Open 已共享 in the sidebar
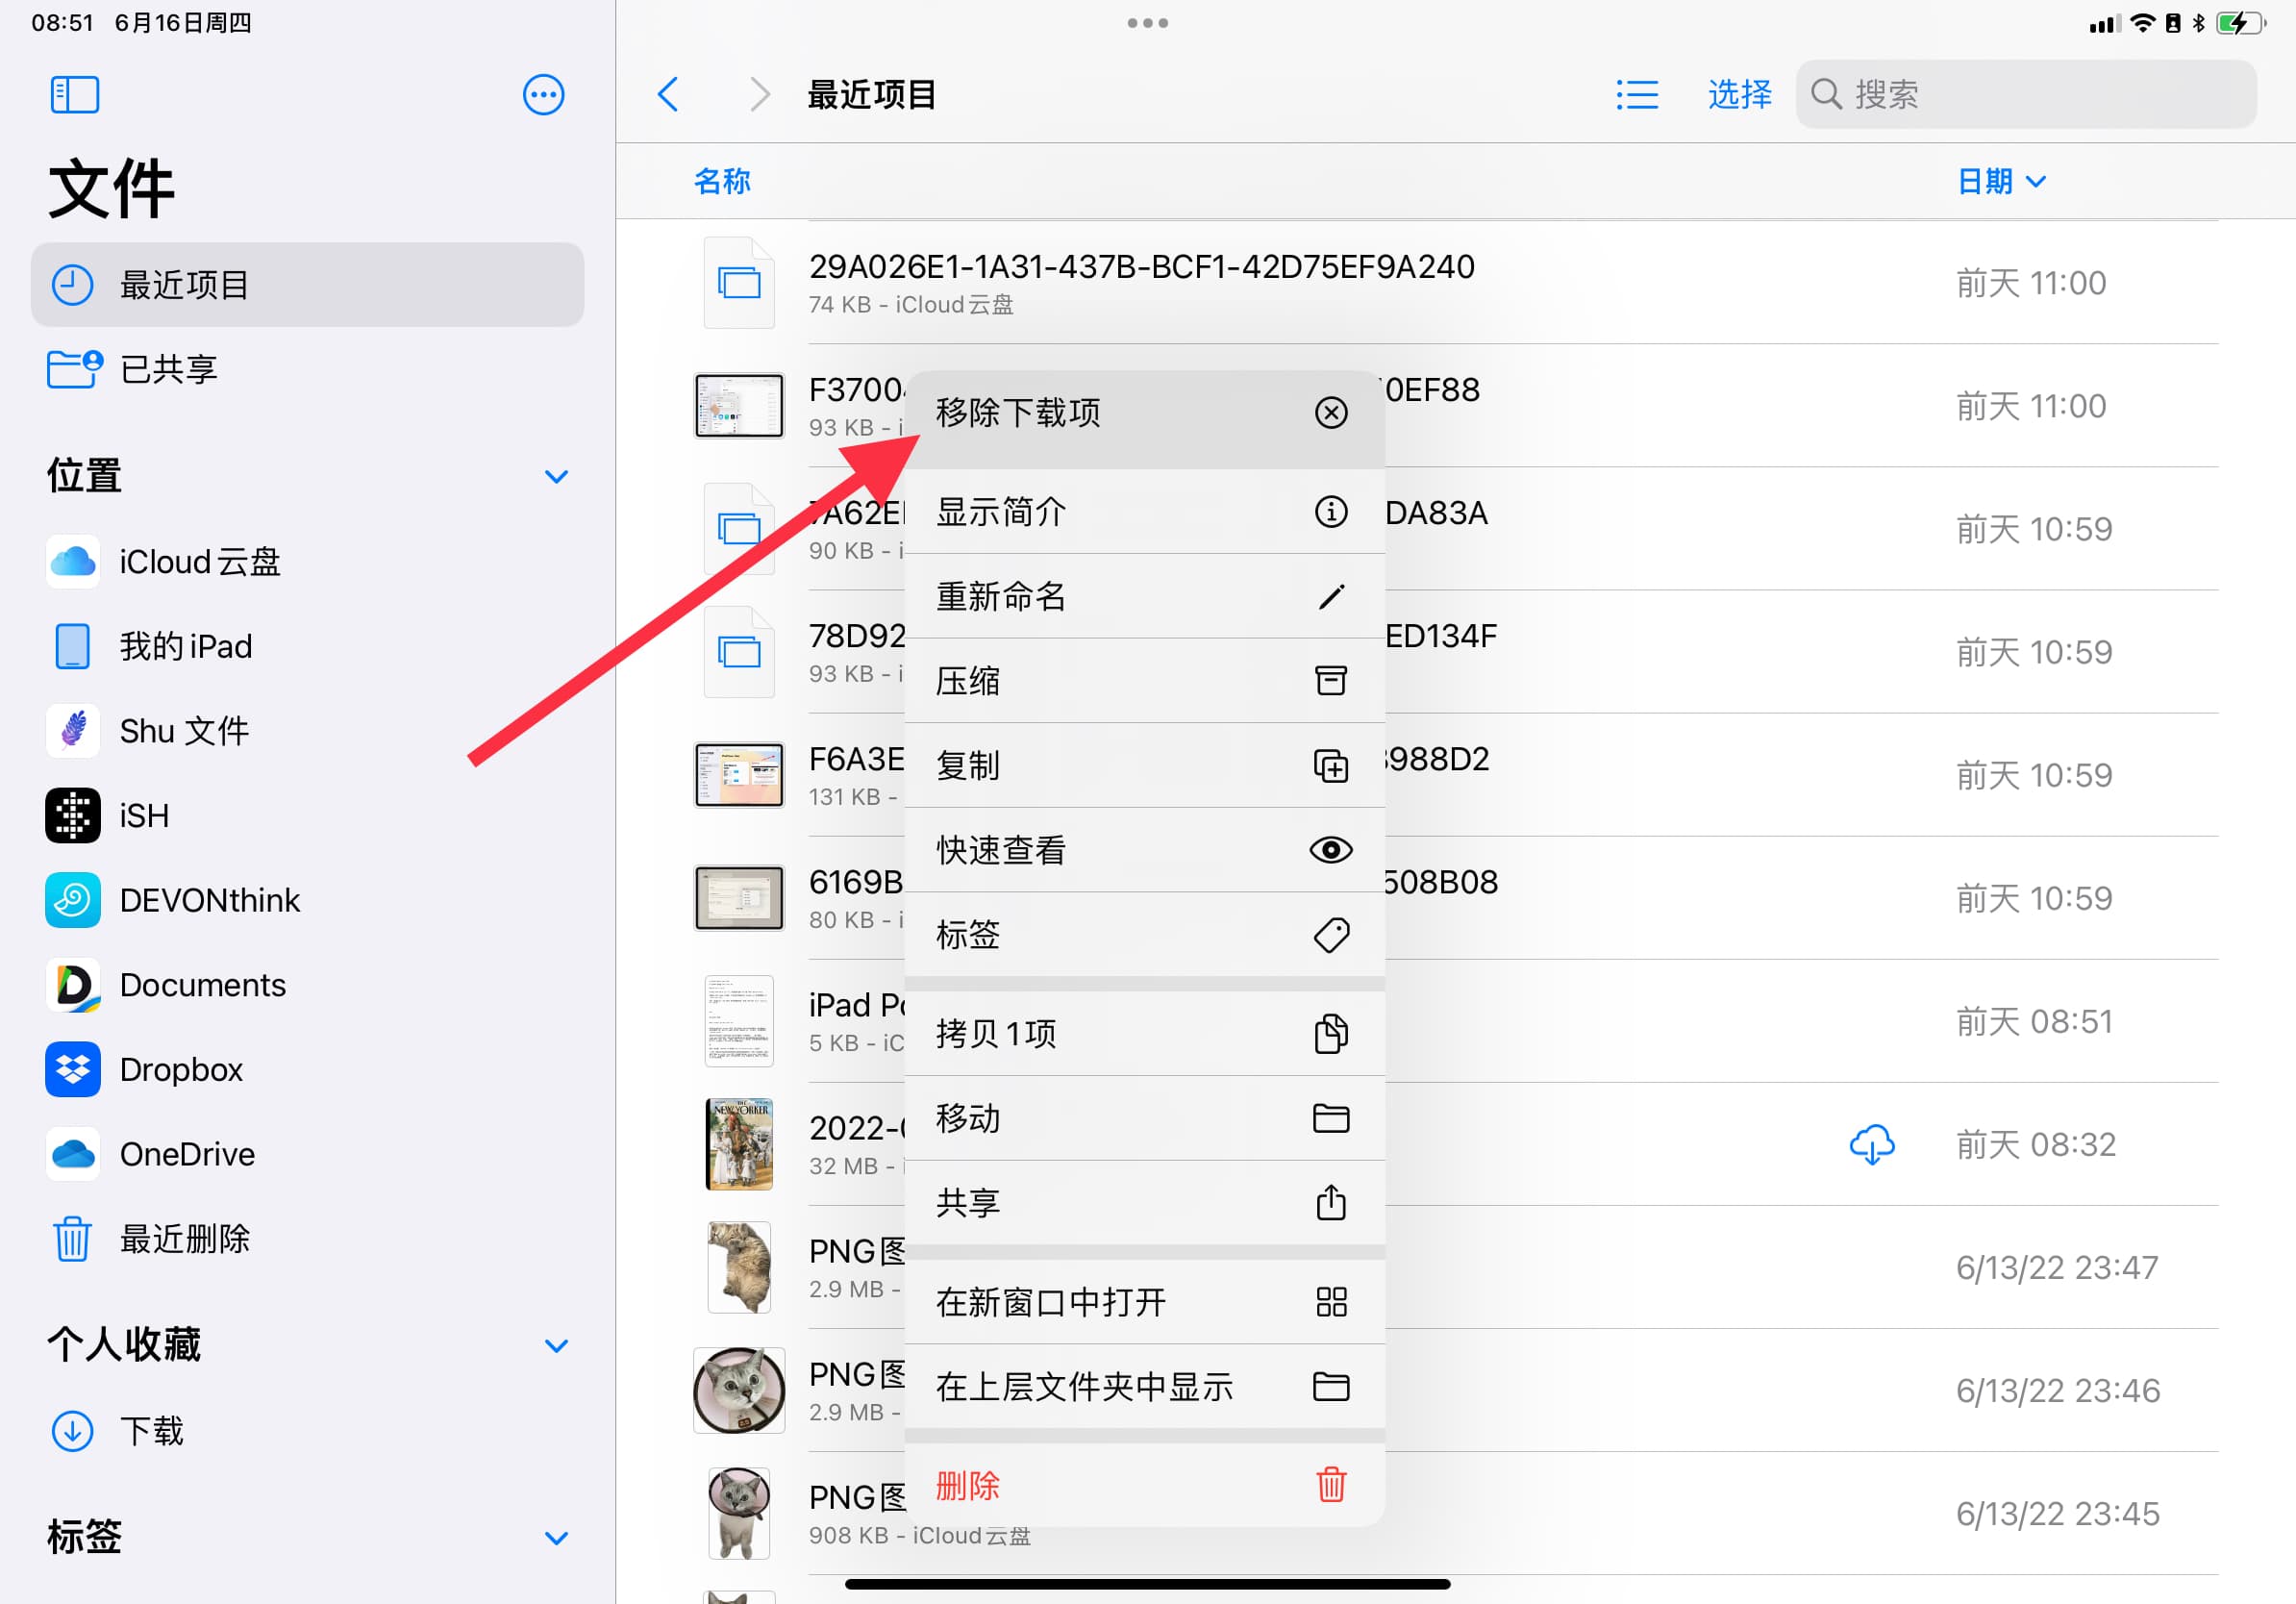 click(x=307, y=369)
